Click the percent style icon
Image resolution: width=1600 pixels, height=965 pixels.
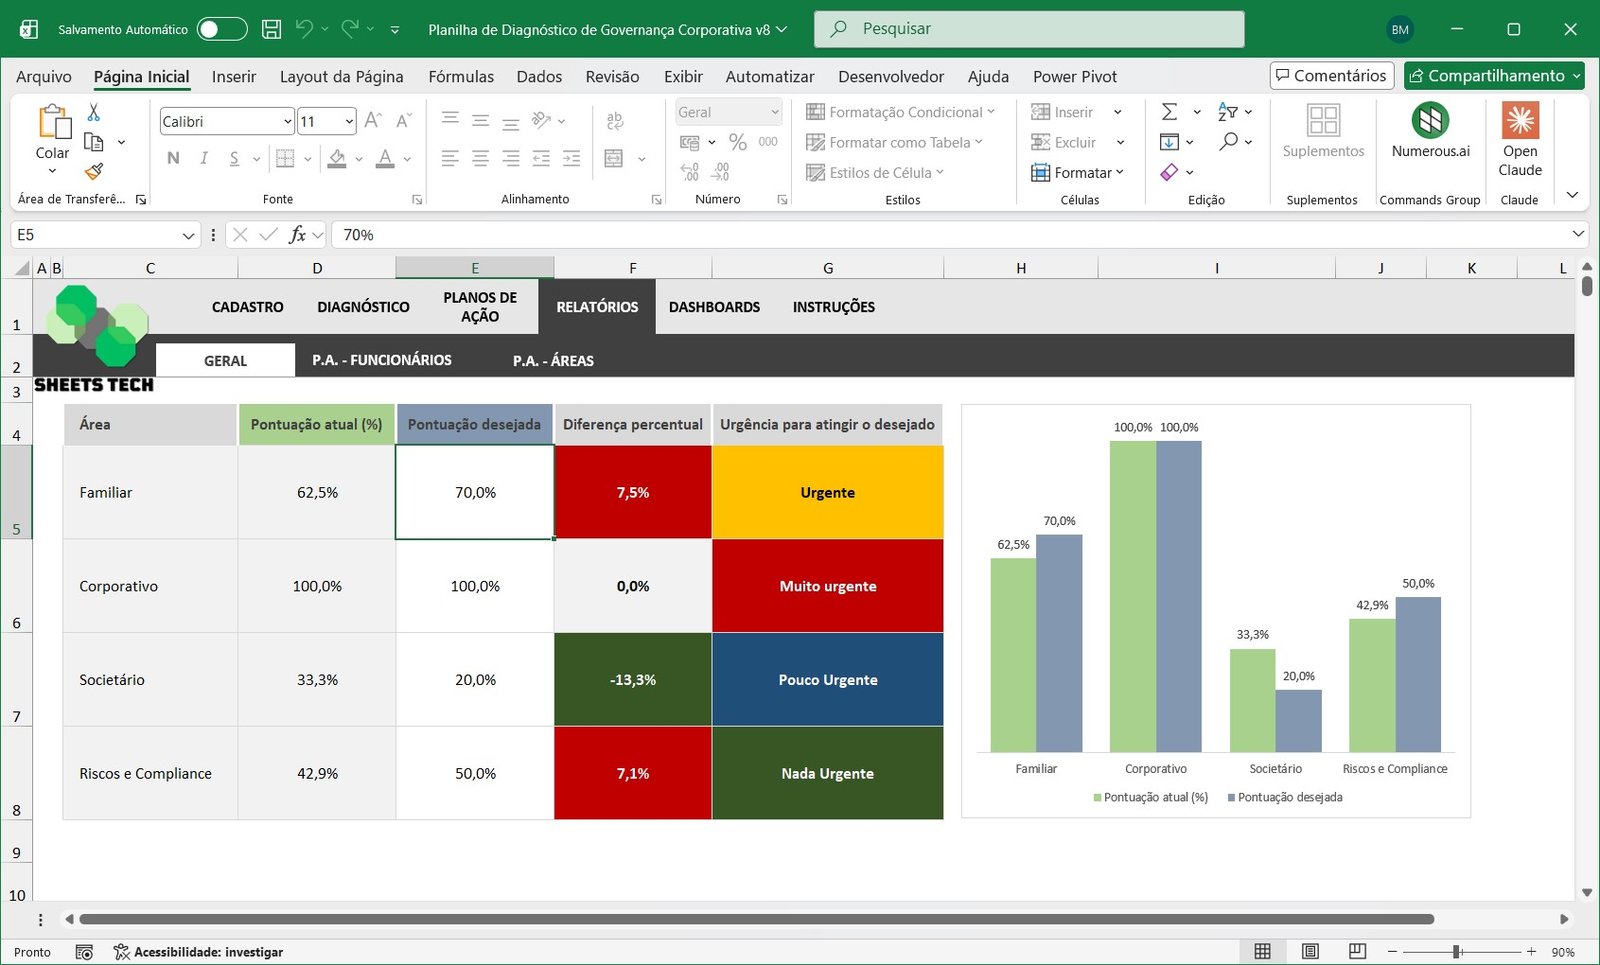pos(738,142)
